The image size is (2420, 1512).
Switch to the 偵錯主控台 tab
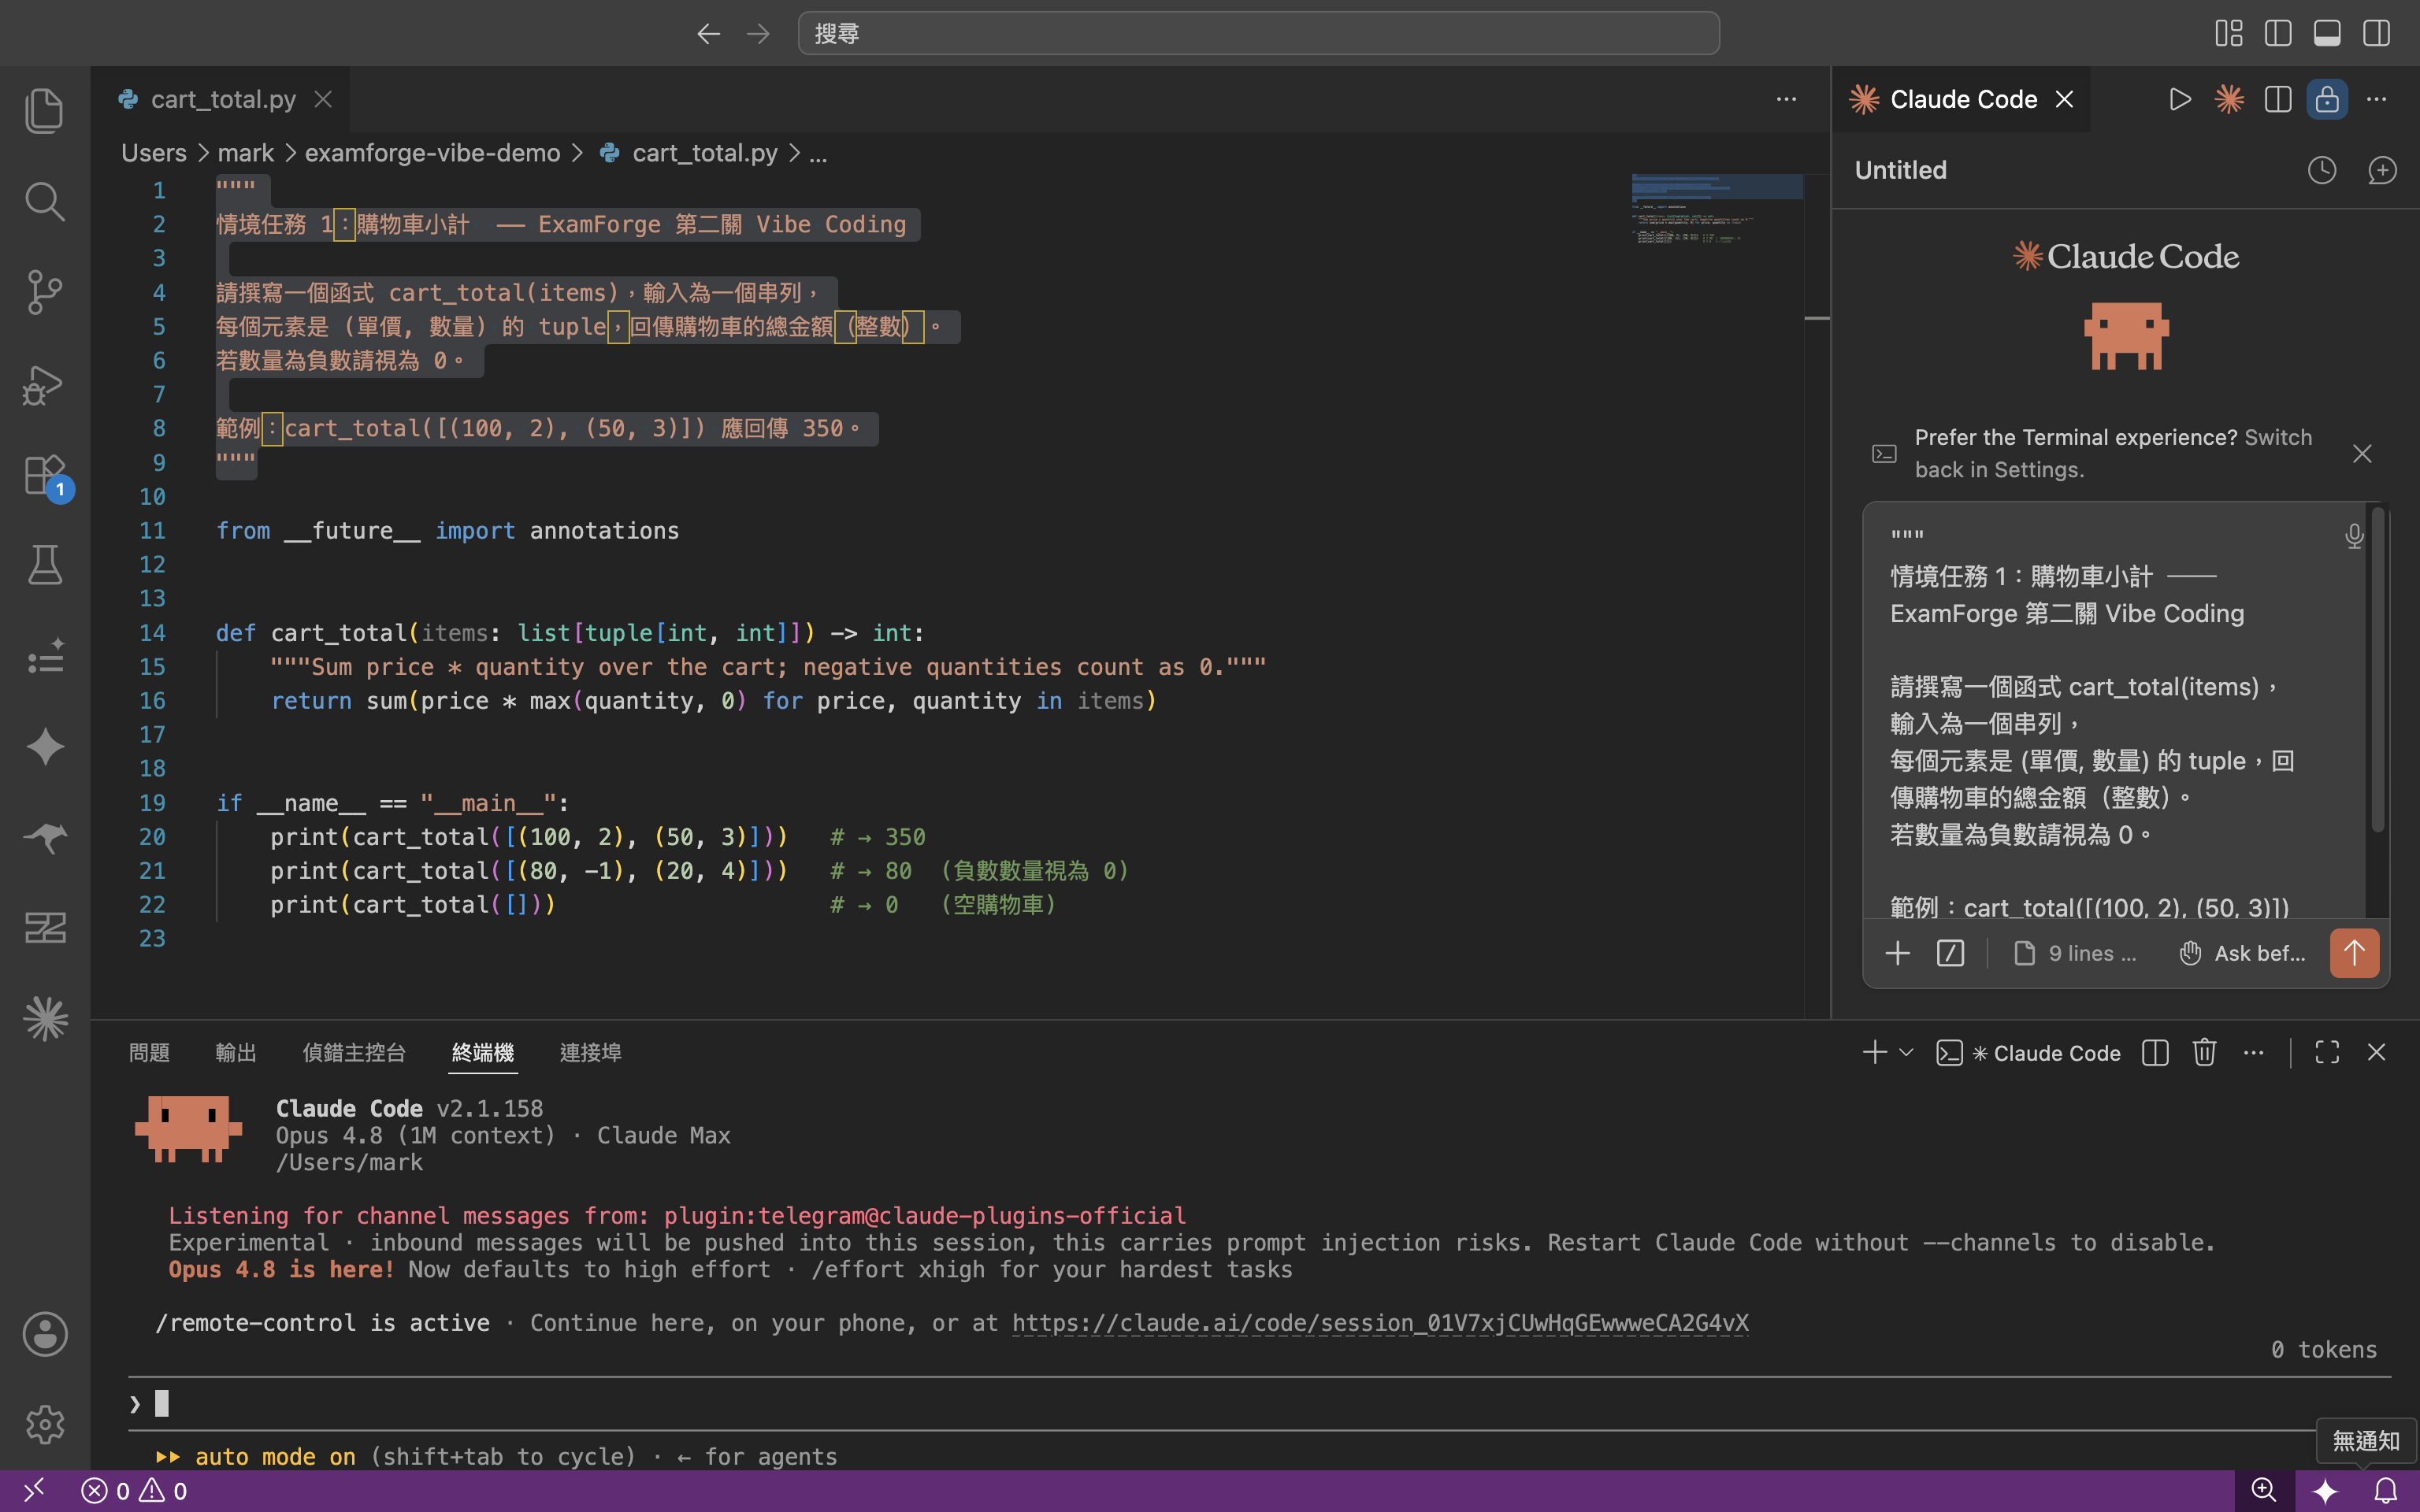point(354,1052)
